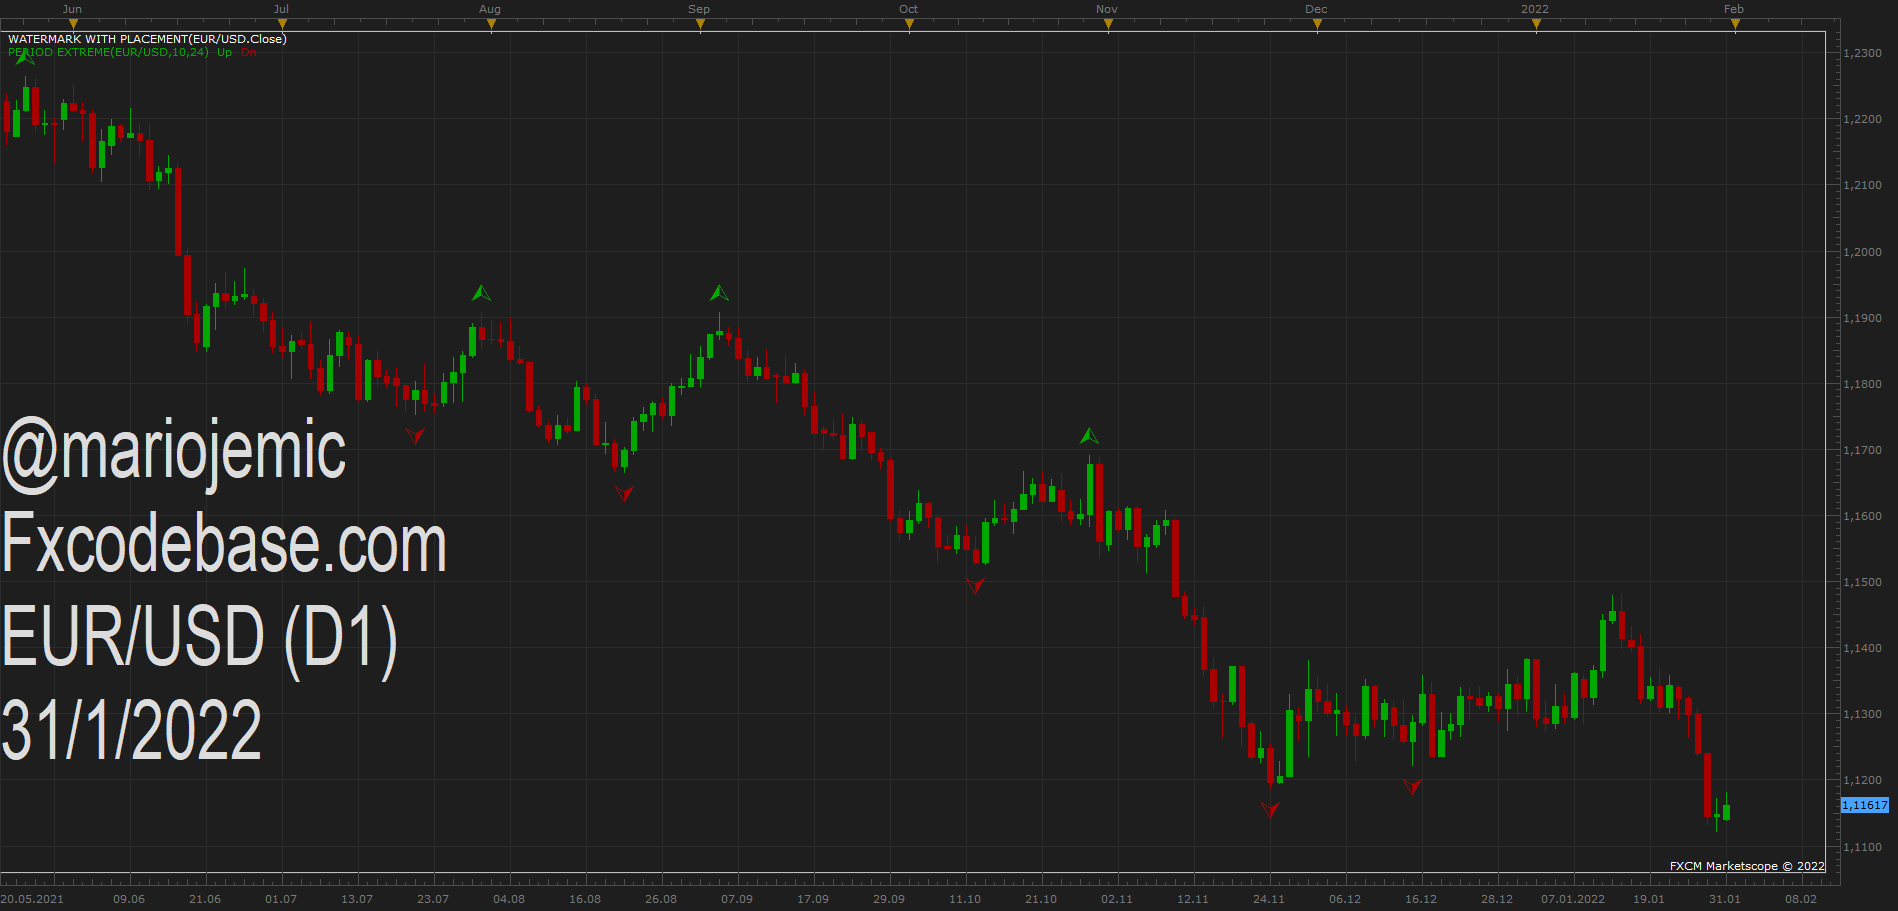Click the orange triangle marker under Oct
Image resolution: width=1898 pixels, height=911 pixels.
[x=909, y=25]
